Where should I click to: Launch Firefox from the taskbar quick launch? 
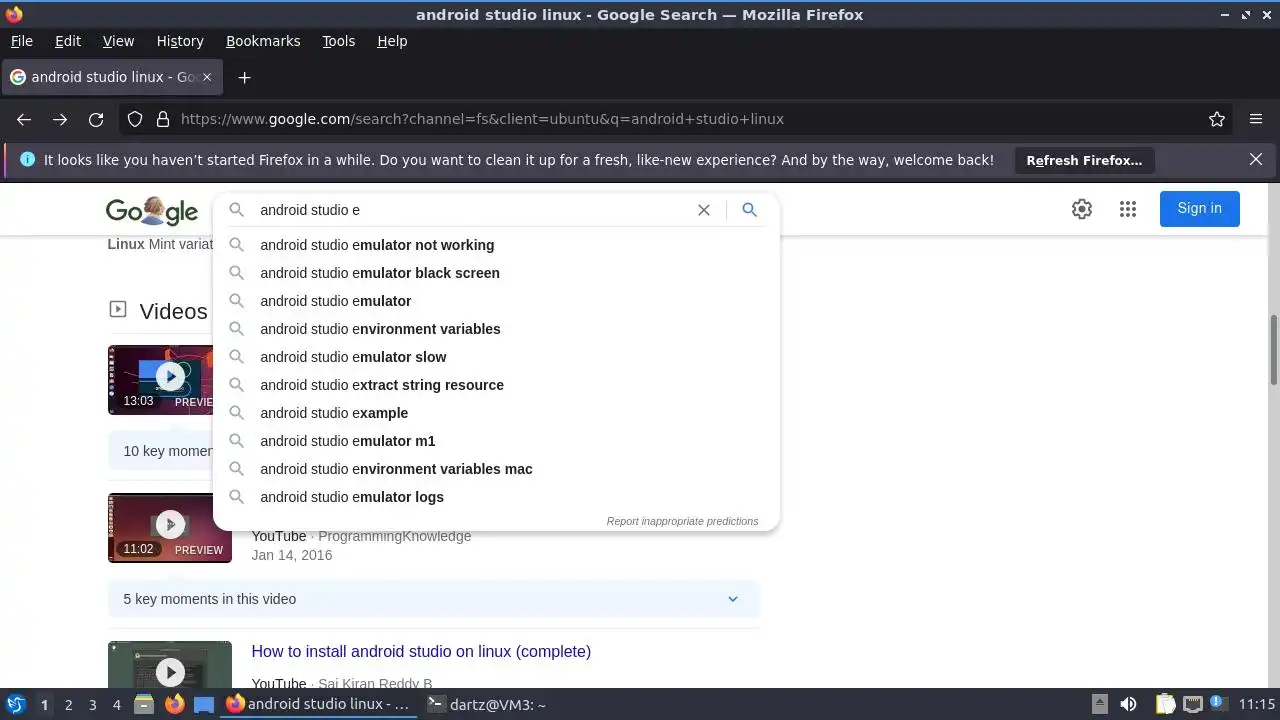174,705
